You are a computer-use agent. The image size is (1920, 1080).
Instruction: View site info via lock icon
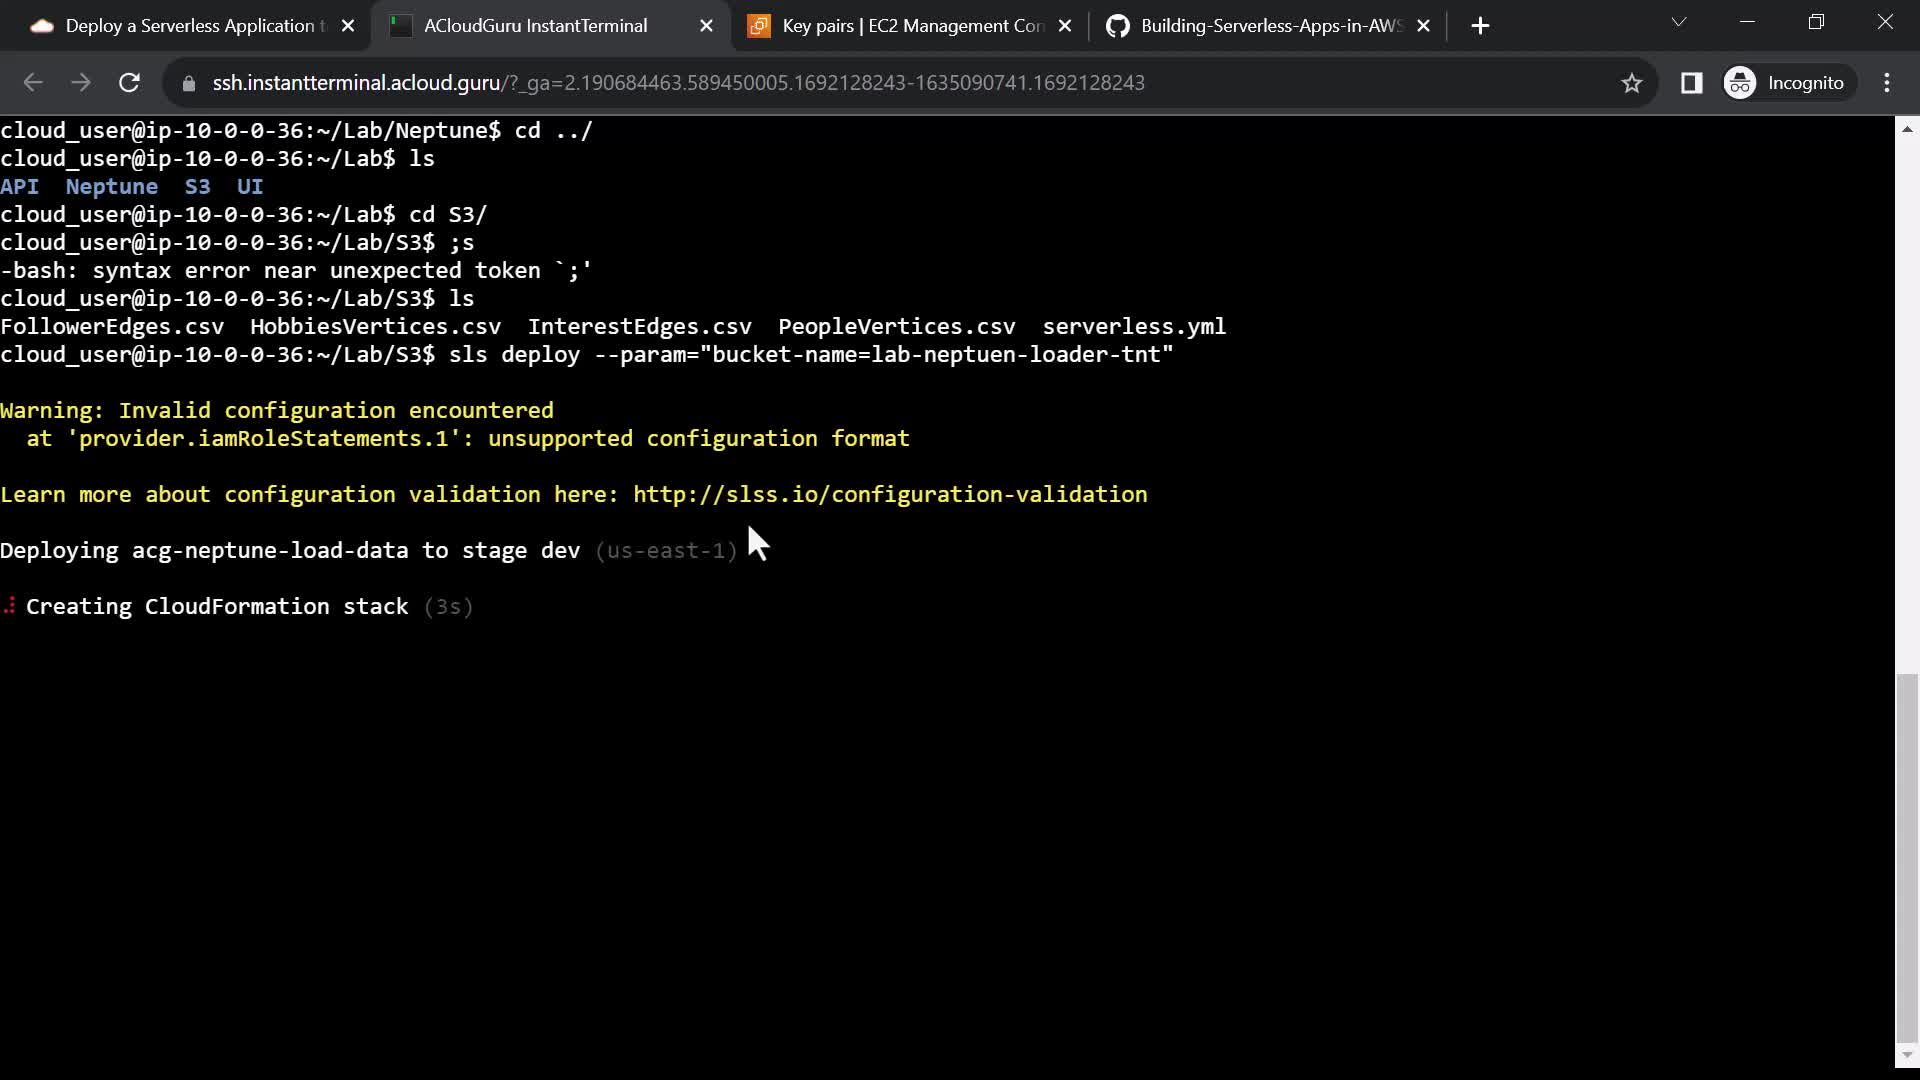188,83
